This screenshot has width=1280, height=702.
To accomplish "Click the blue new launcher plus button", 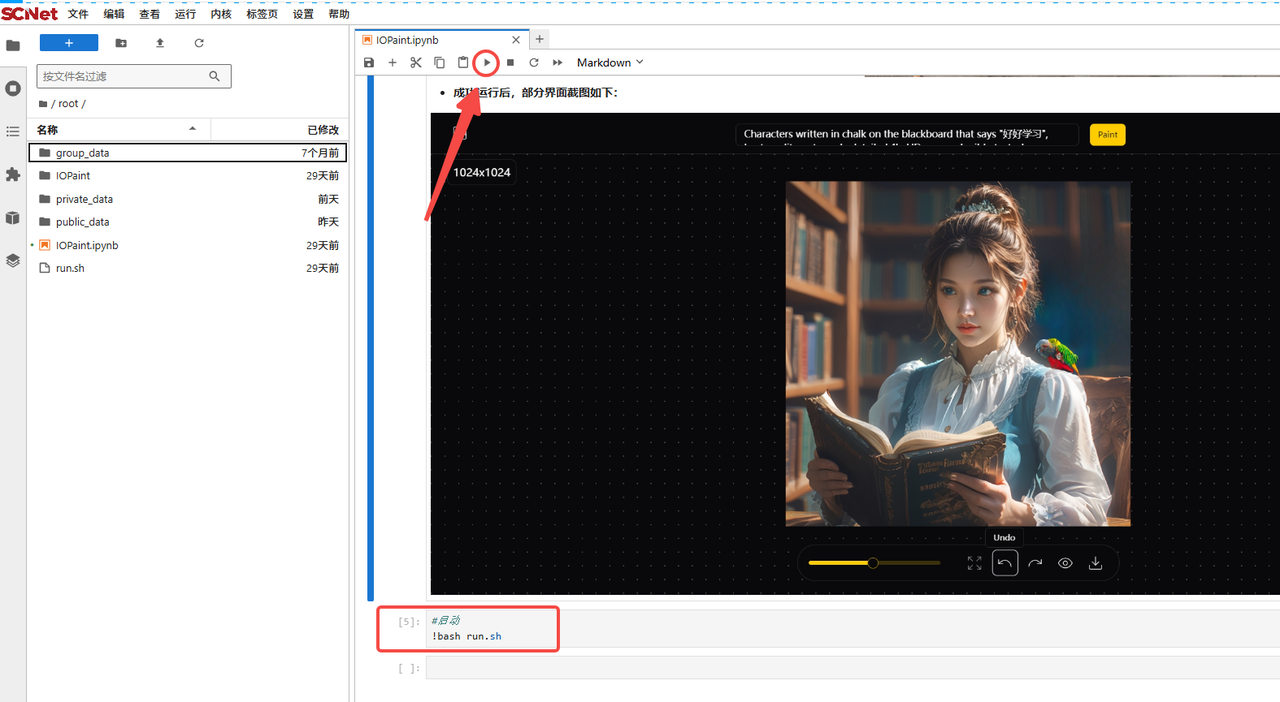I will 69,43.
